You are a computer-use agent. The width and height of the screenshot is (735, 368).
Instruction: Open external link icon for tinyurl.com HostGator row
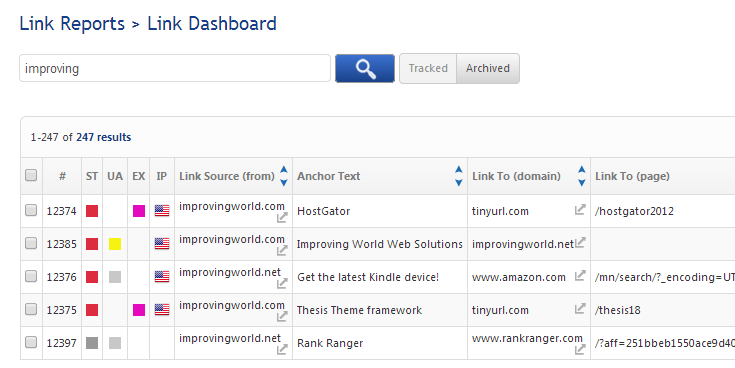[580, 210]
